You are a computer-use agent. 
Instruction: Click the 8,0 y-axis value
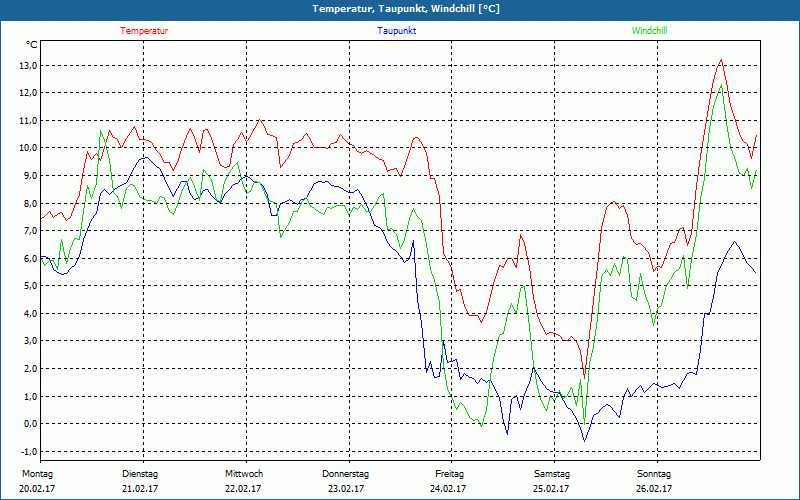tap(29, 203)
